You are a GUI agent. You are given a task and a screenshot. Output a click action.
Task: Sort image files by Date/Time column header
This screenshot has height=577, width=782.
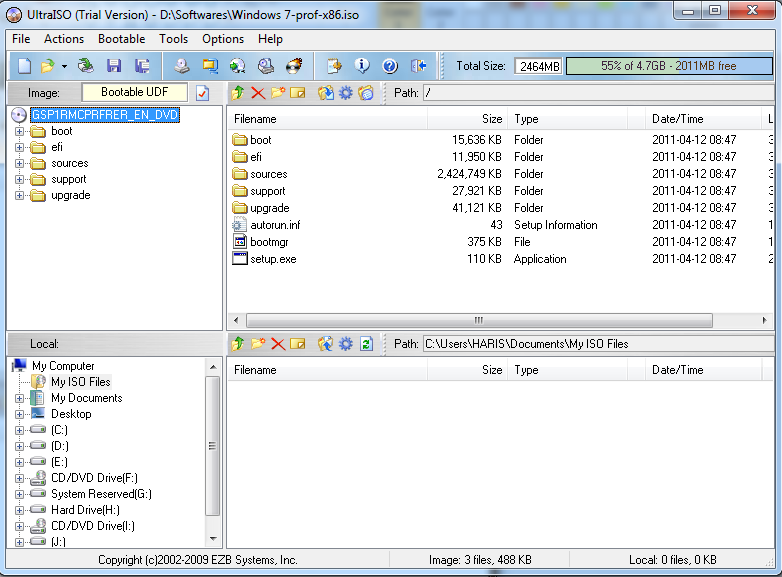pyautogui.click(x=703, y=119)
